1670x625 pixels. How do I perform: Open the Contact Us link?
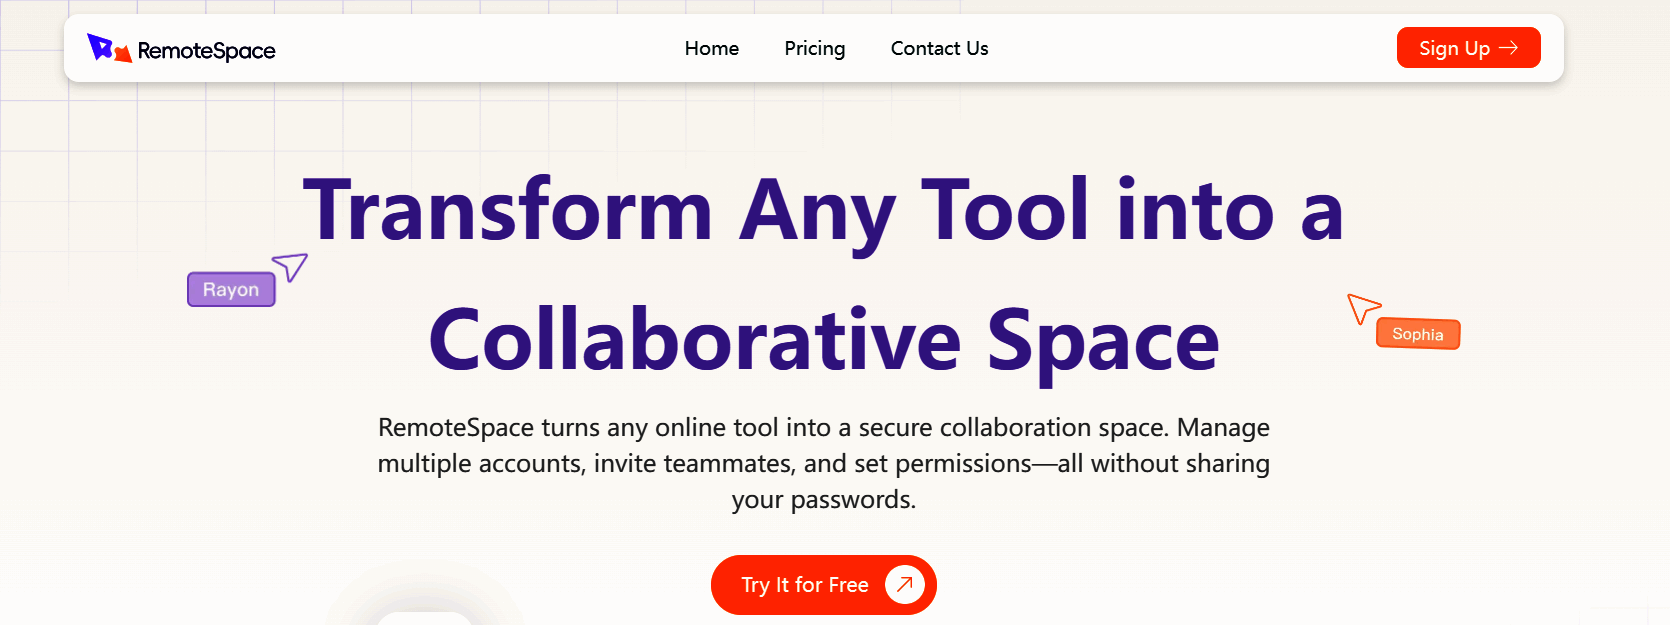tap(940, 48)
